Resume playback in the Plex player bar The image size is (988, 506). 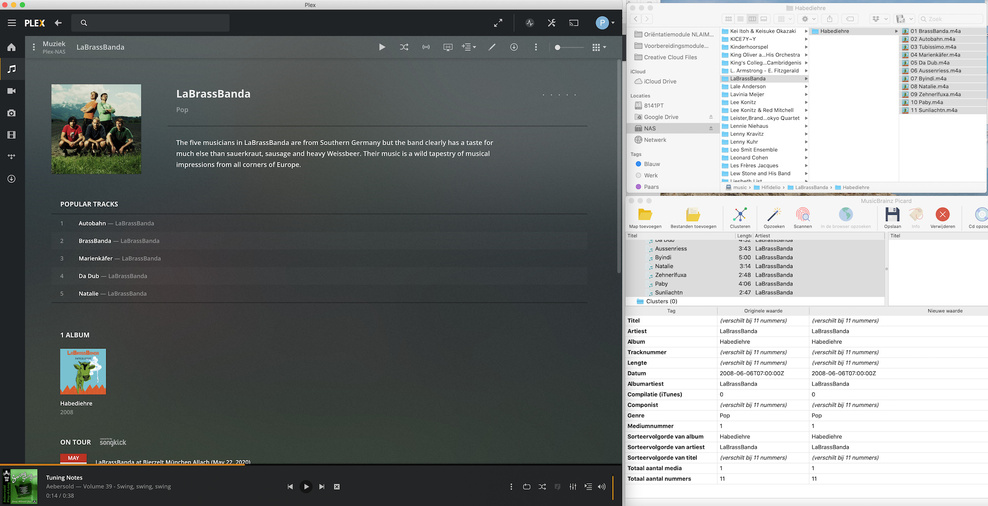tap(306, 486)
